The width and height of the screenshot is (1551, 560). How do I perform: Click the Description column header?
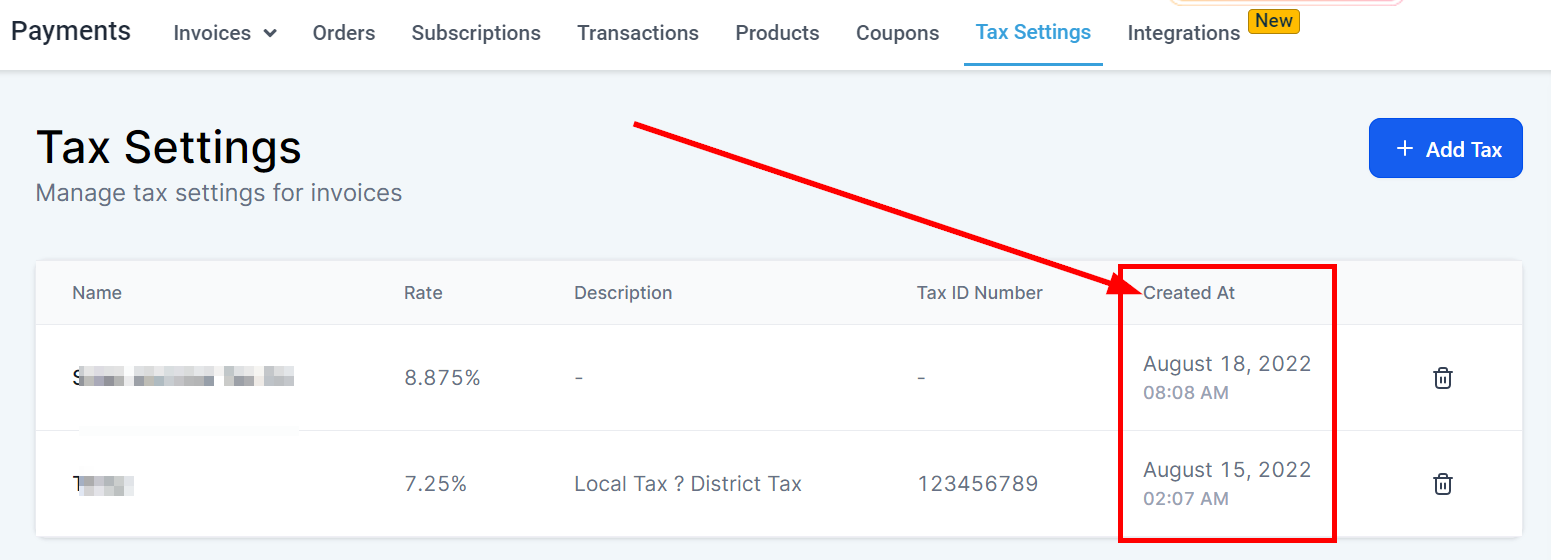coord(623,293)
